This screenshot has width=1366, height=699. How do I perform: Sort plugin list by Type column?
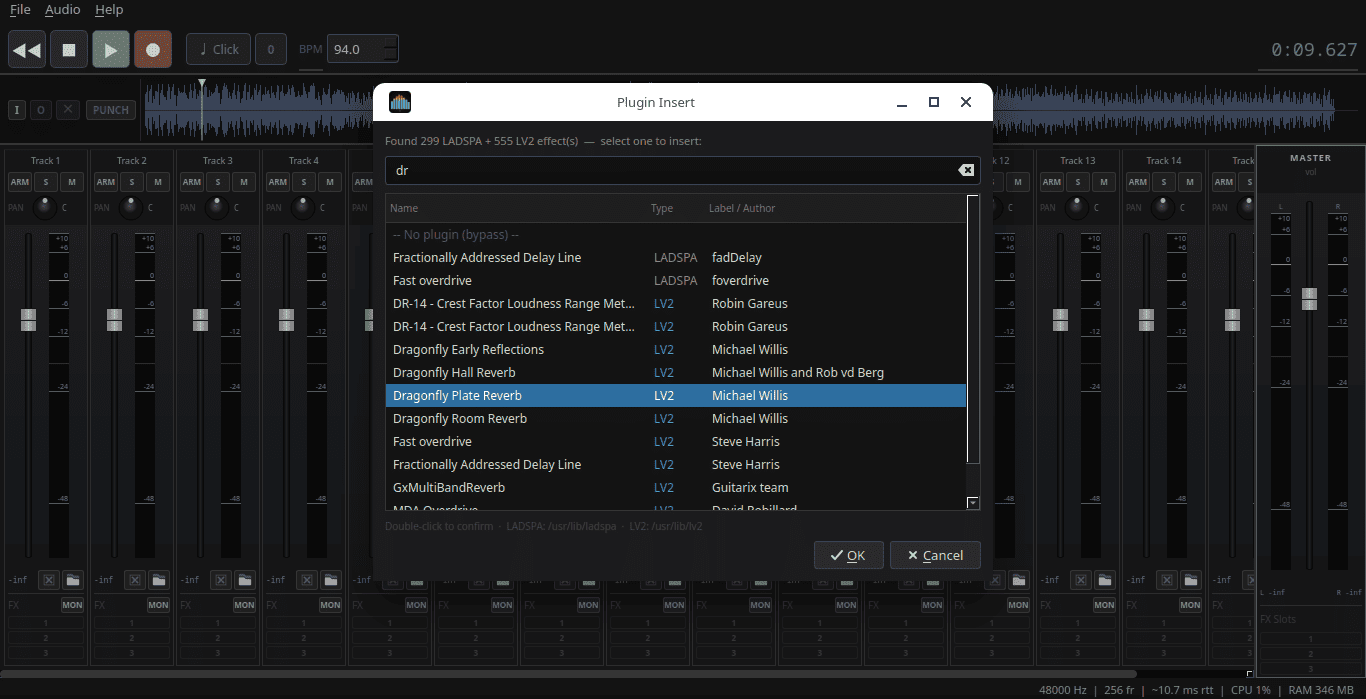pyautogui.click(x=662, y=208)
